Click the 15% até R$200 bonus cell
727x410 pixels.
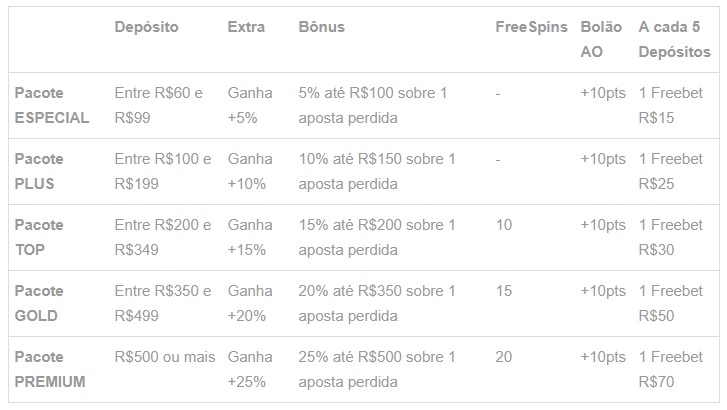[x=377, y=237]
